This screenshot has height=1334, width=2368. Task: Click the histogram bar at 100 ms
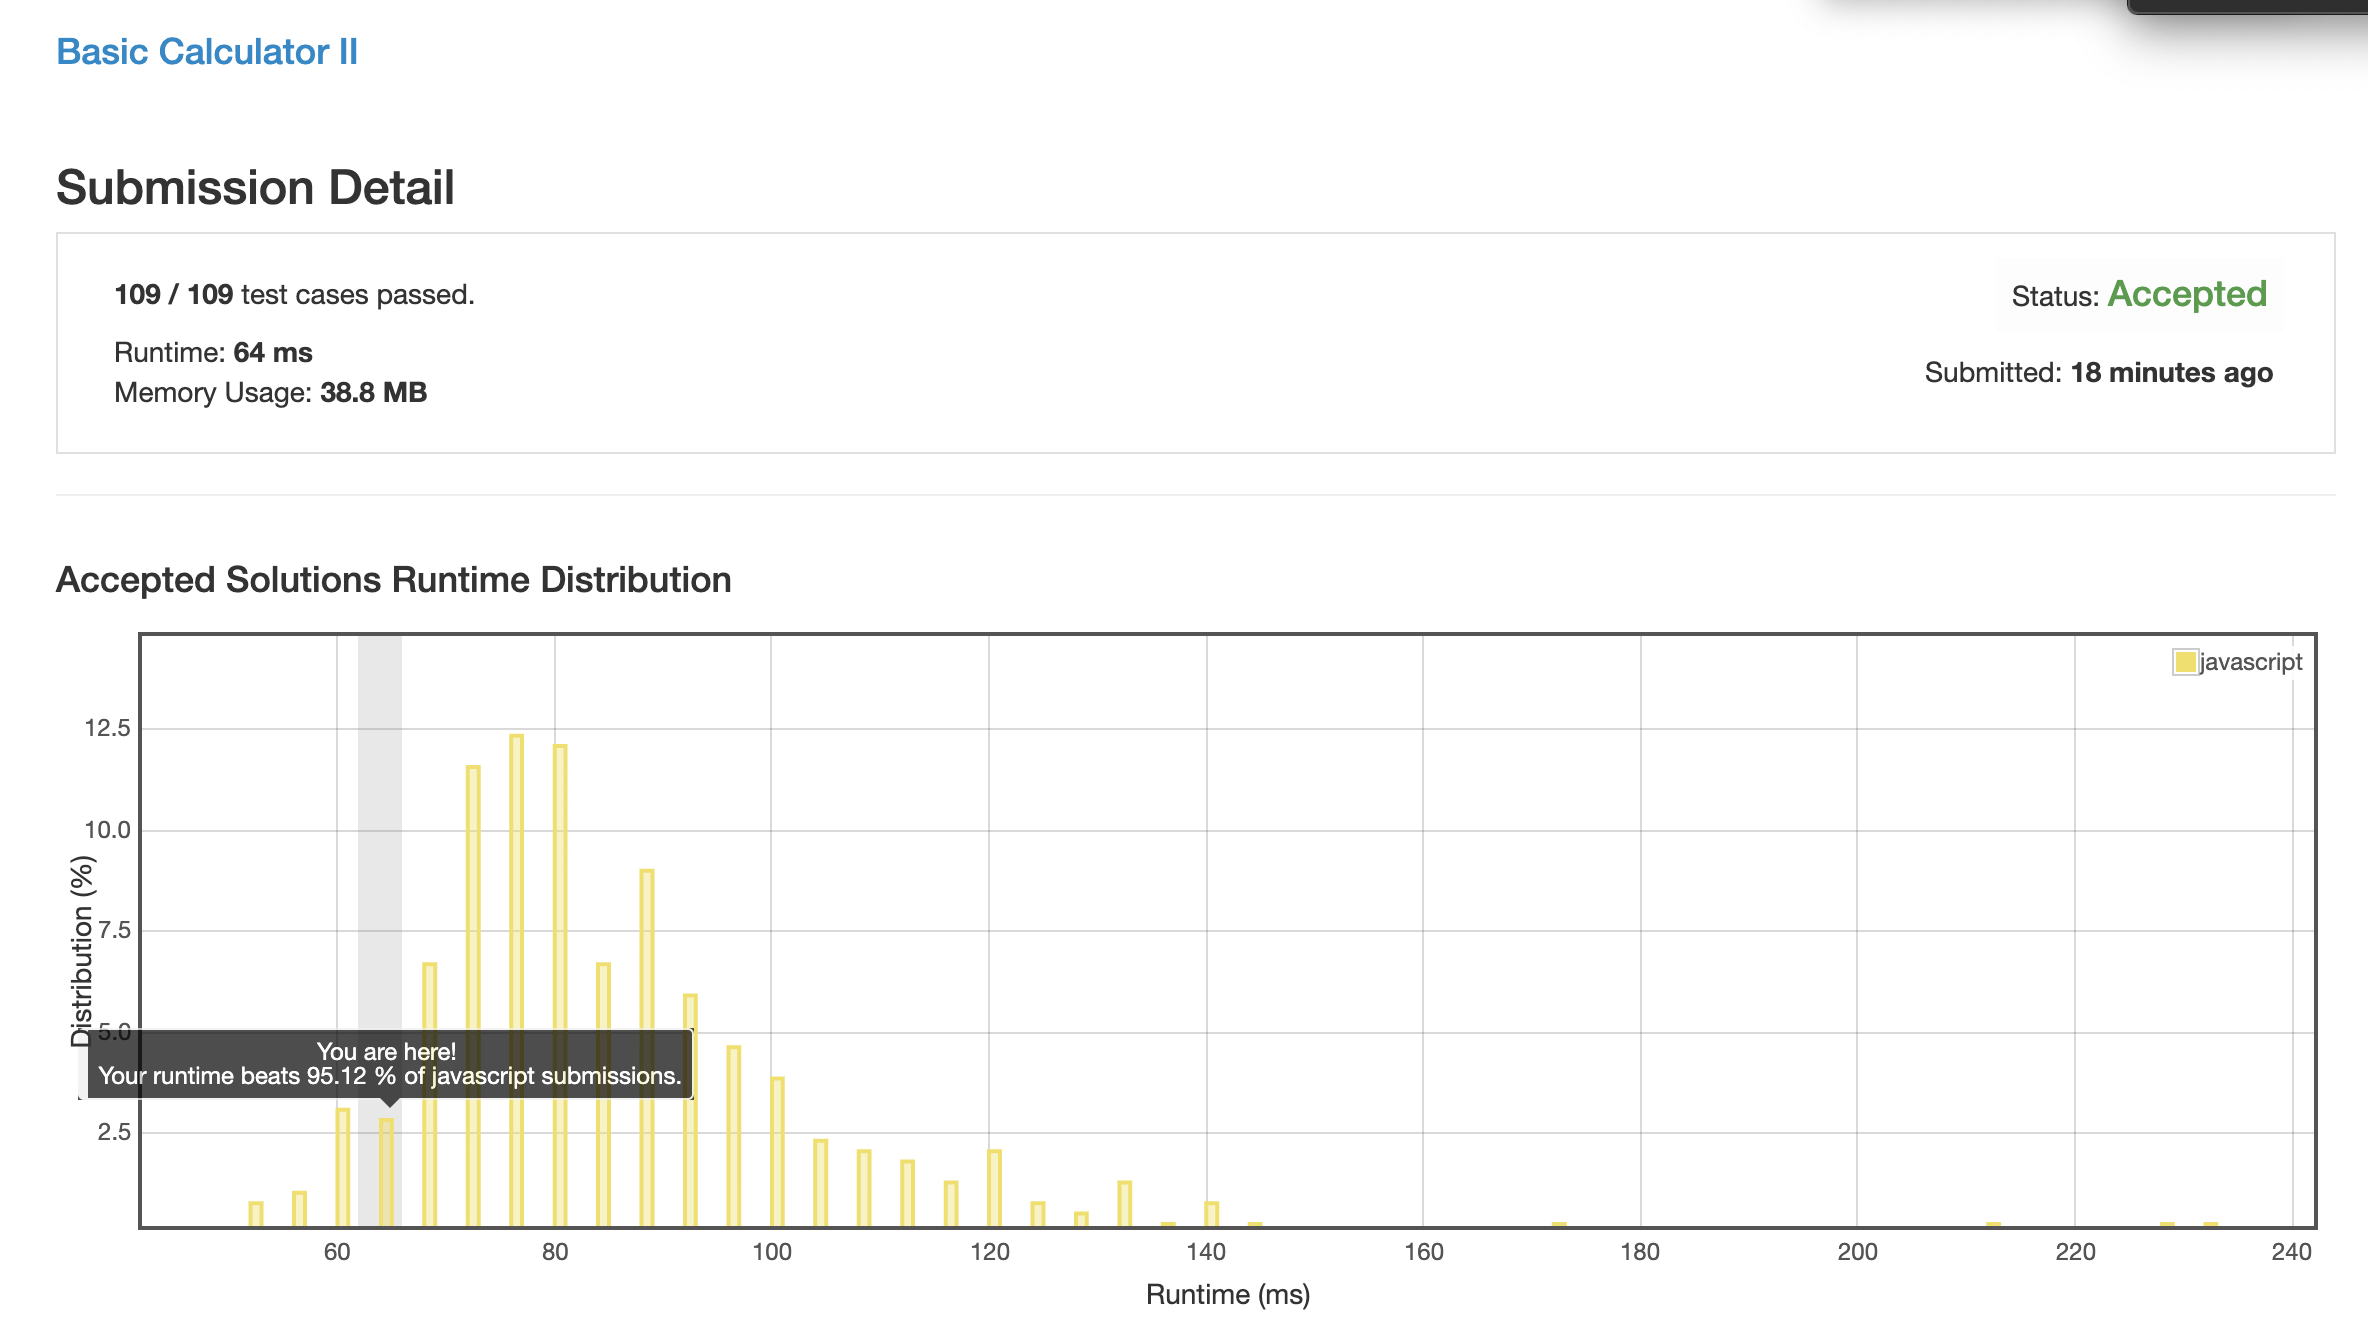pos(777,1152)
